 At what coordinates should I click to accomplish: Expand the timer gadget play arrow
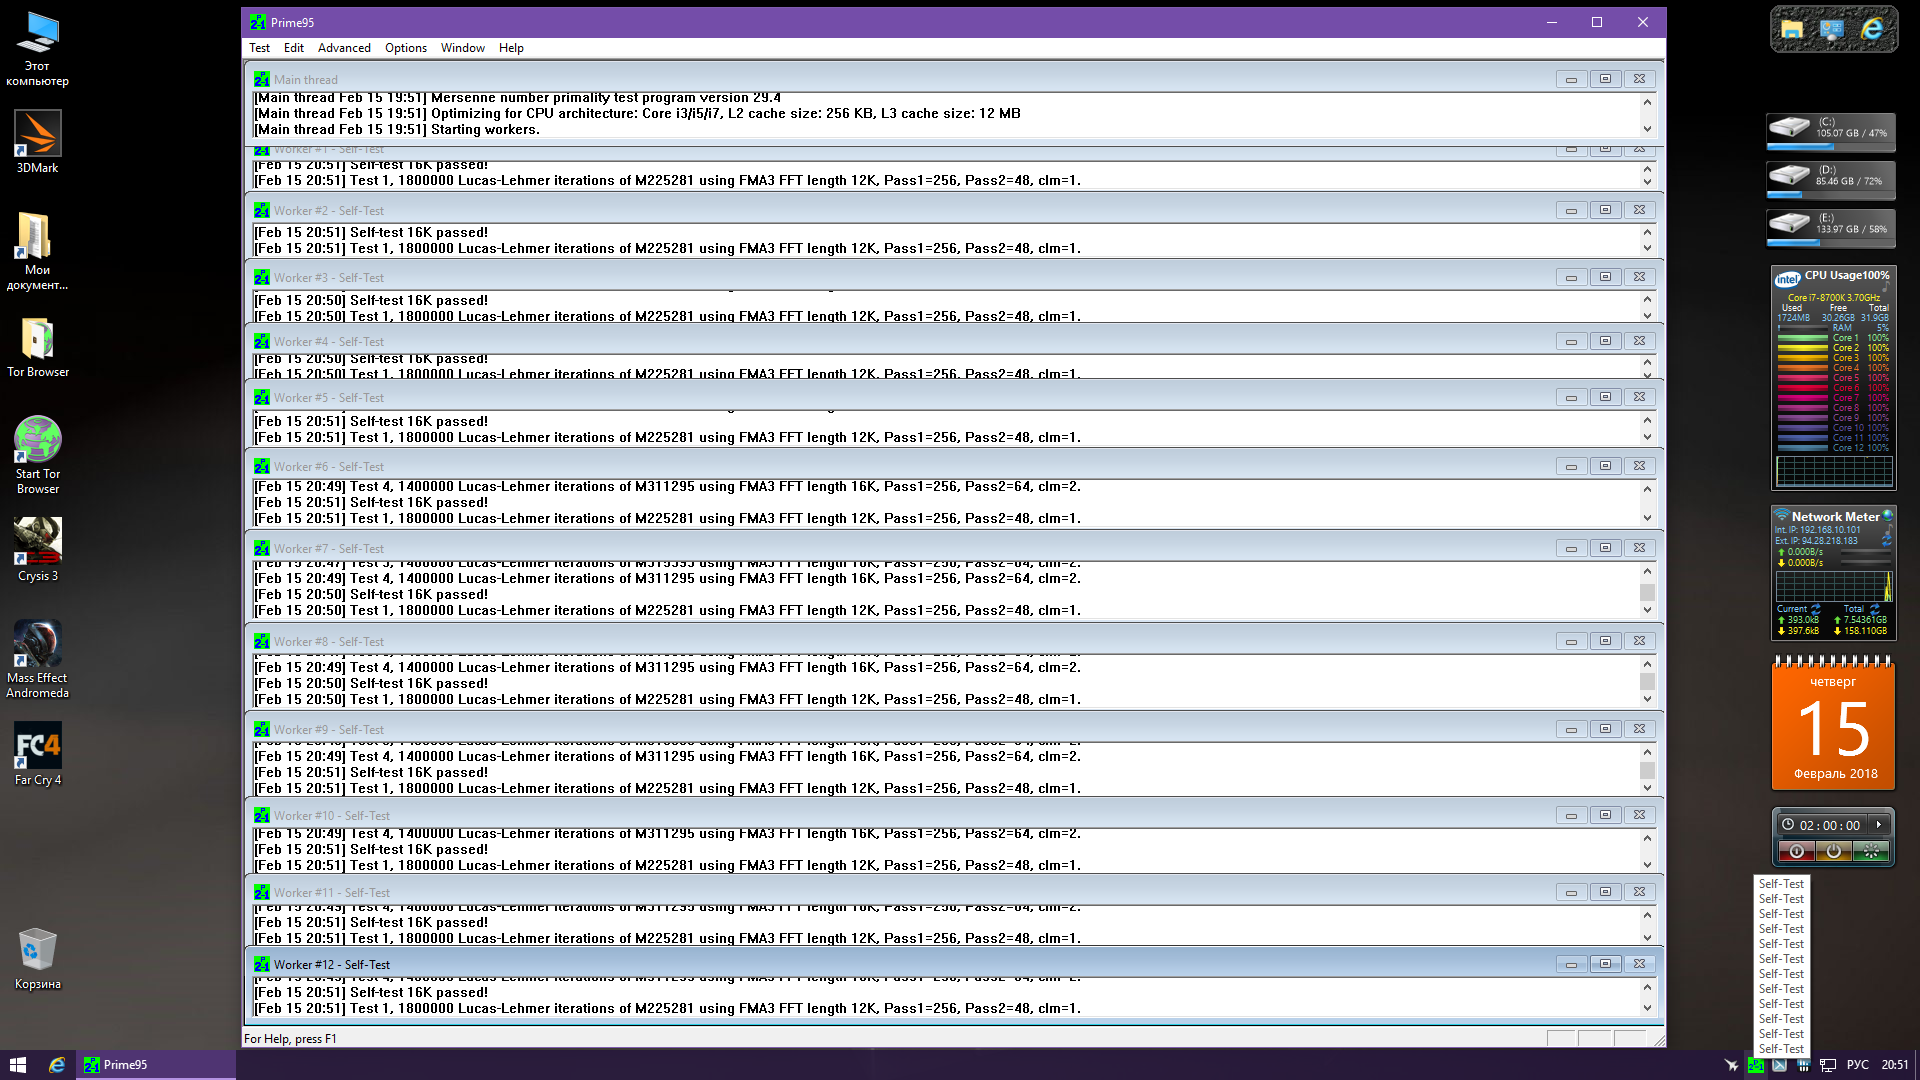pyautogui.click(x=1879, y=825)
